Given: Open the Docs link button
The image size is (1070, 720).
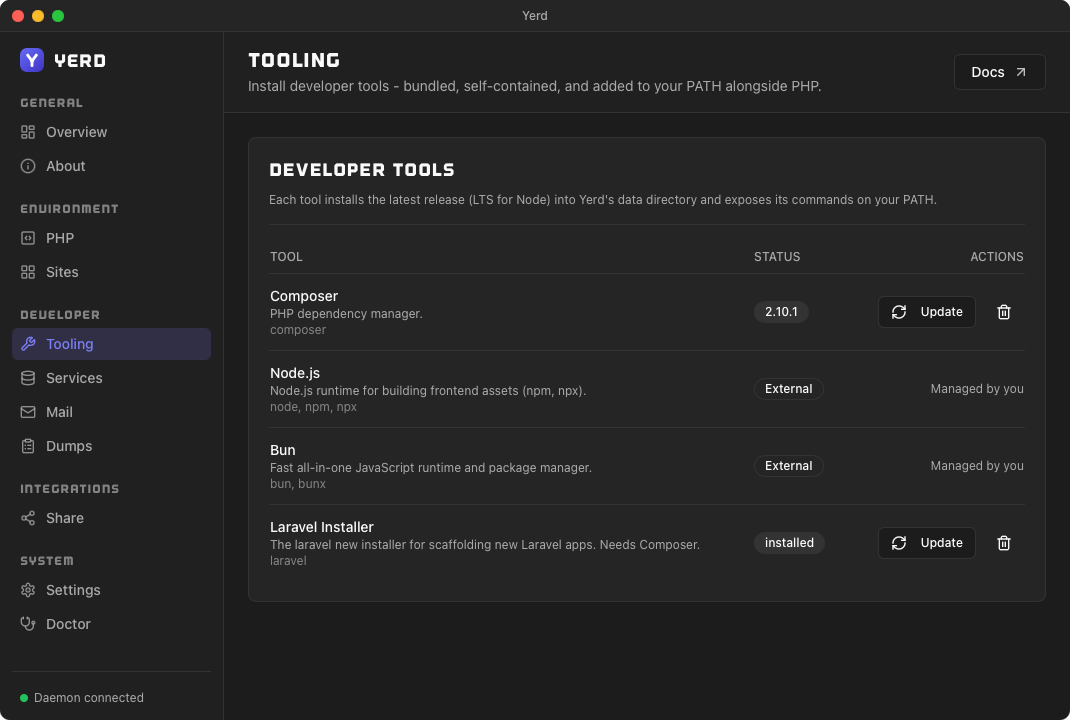Looking at the screenshot, I should click(x=999, y=72).
